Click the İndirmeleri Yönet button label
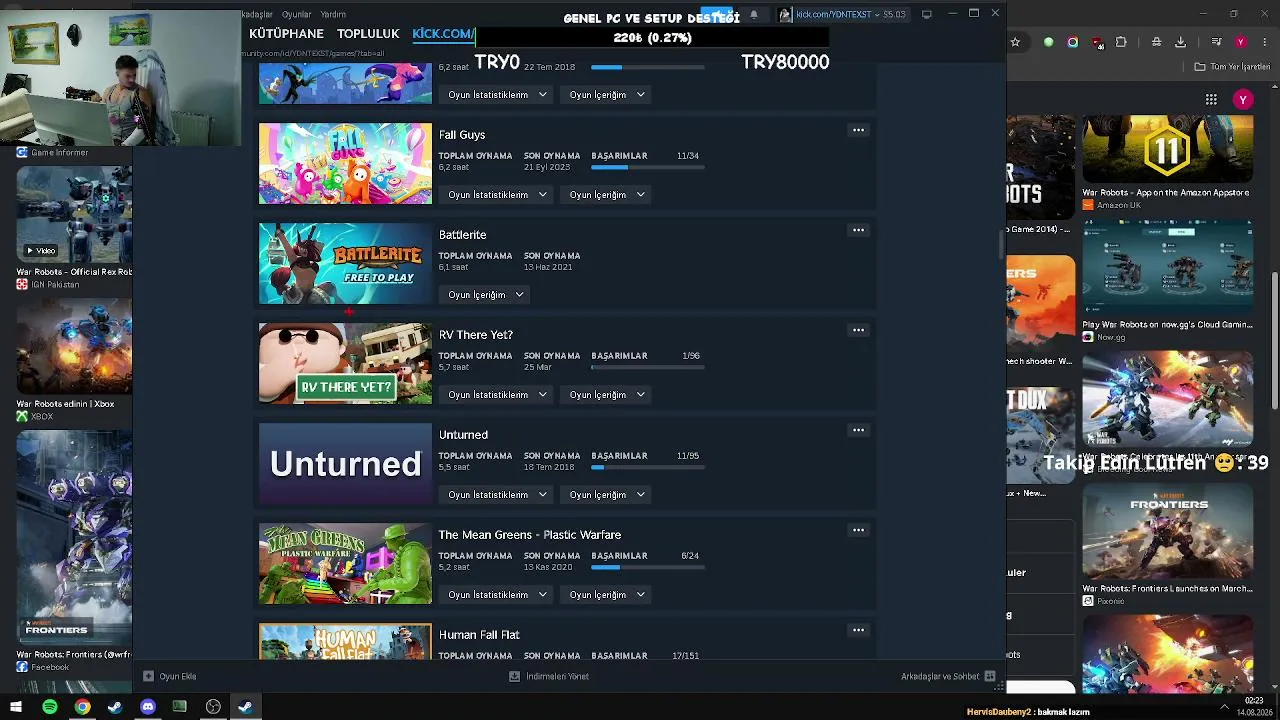This screenshot has height=720, width=1280. 558,677
